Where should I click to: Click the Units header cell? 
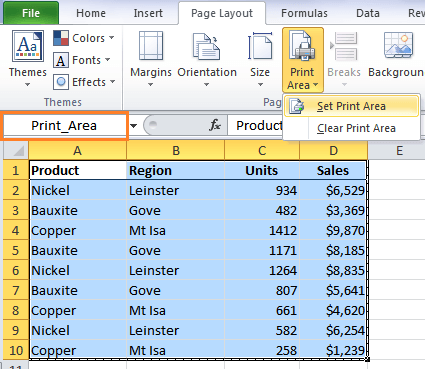[262, 170]
